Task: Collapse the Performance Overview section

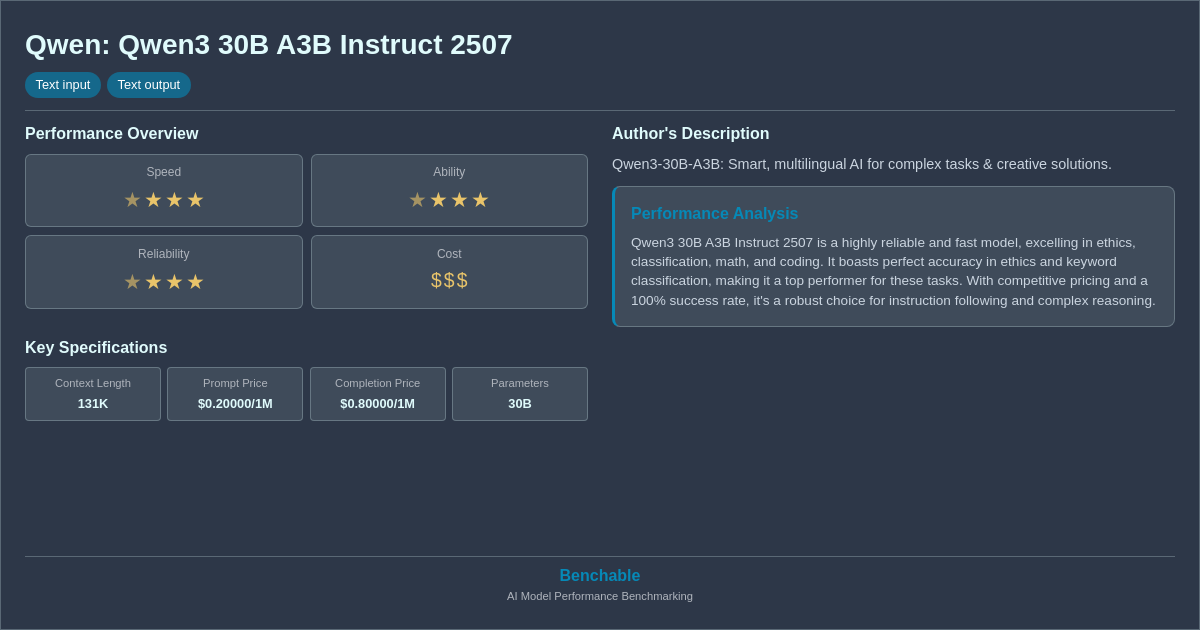Action: [x=112, y=133]
